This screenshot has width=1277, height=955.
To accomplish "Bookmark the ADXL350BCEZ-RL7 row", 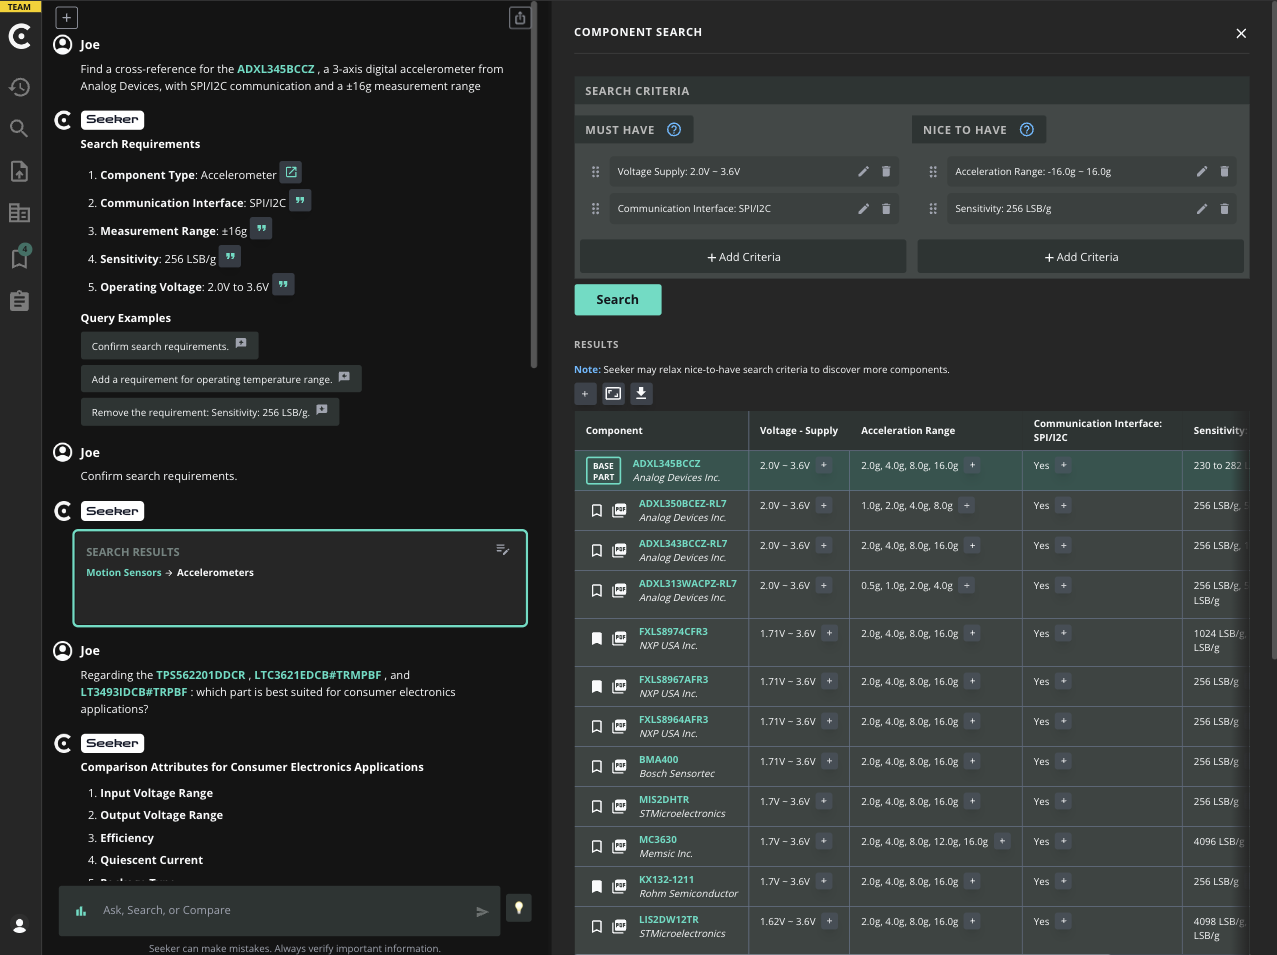I will tap(597, 510).
